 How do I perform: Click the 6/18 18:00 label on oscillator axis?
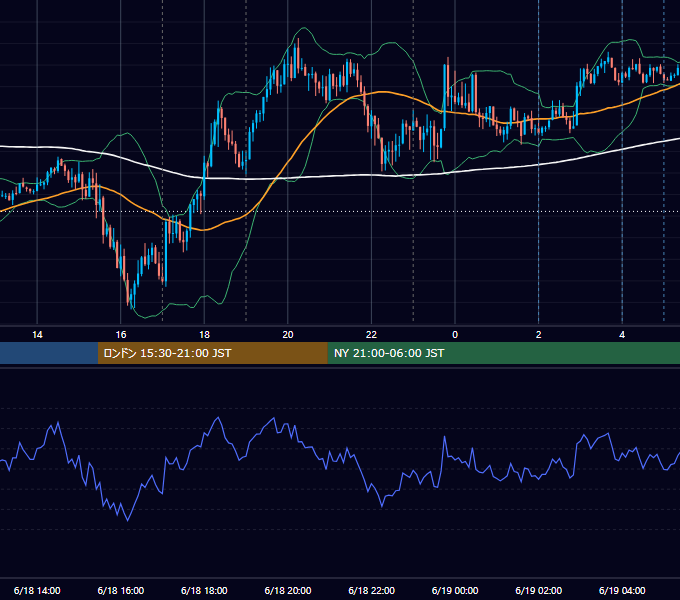click(204, 590)
